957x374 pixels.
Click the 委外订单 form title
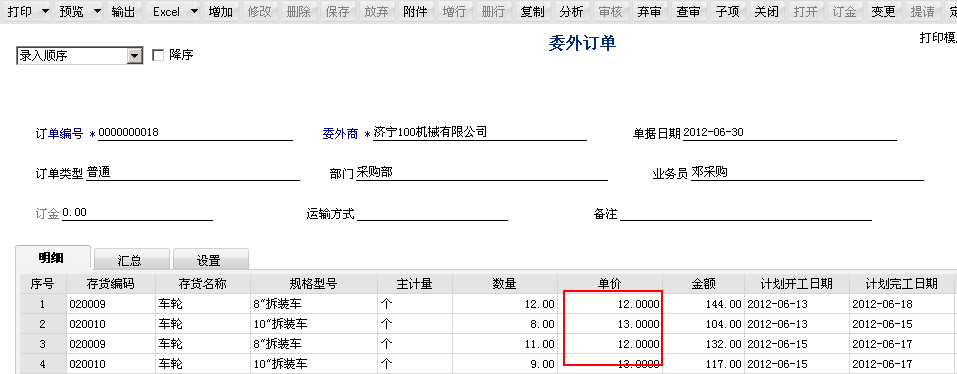[582, 44]
